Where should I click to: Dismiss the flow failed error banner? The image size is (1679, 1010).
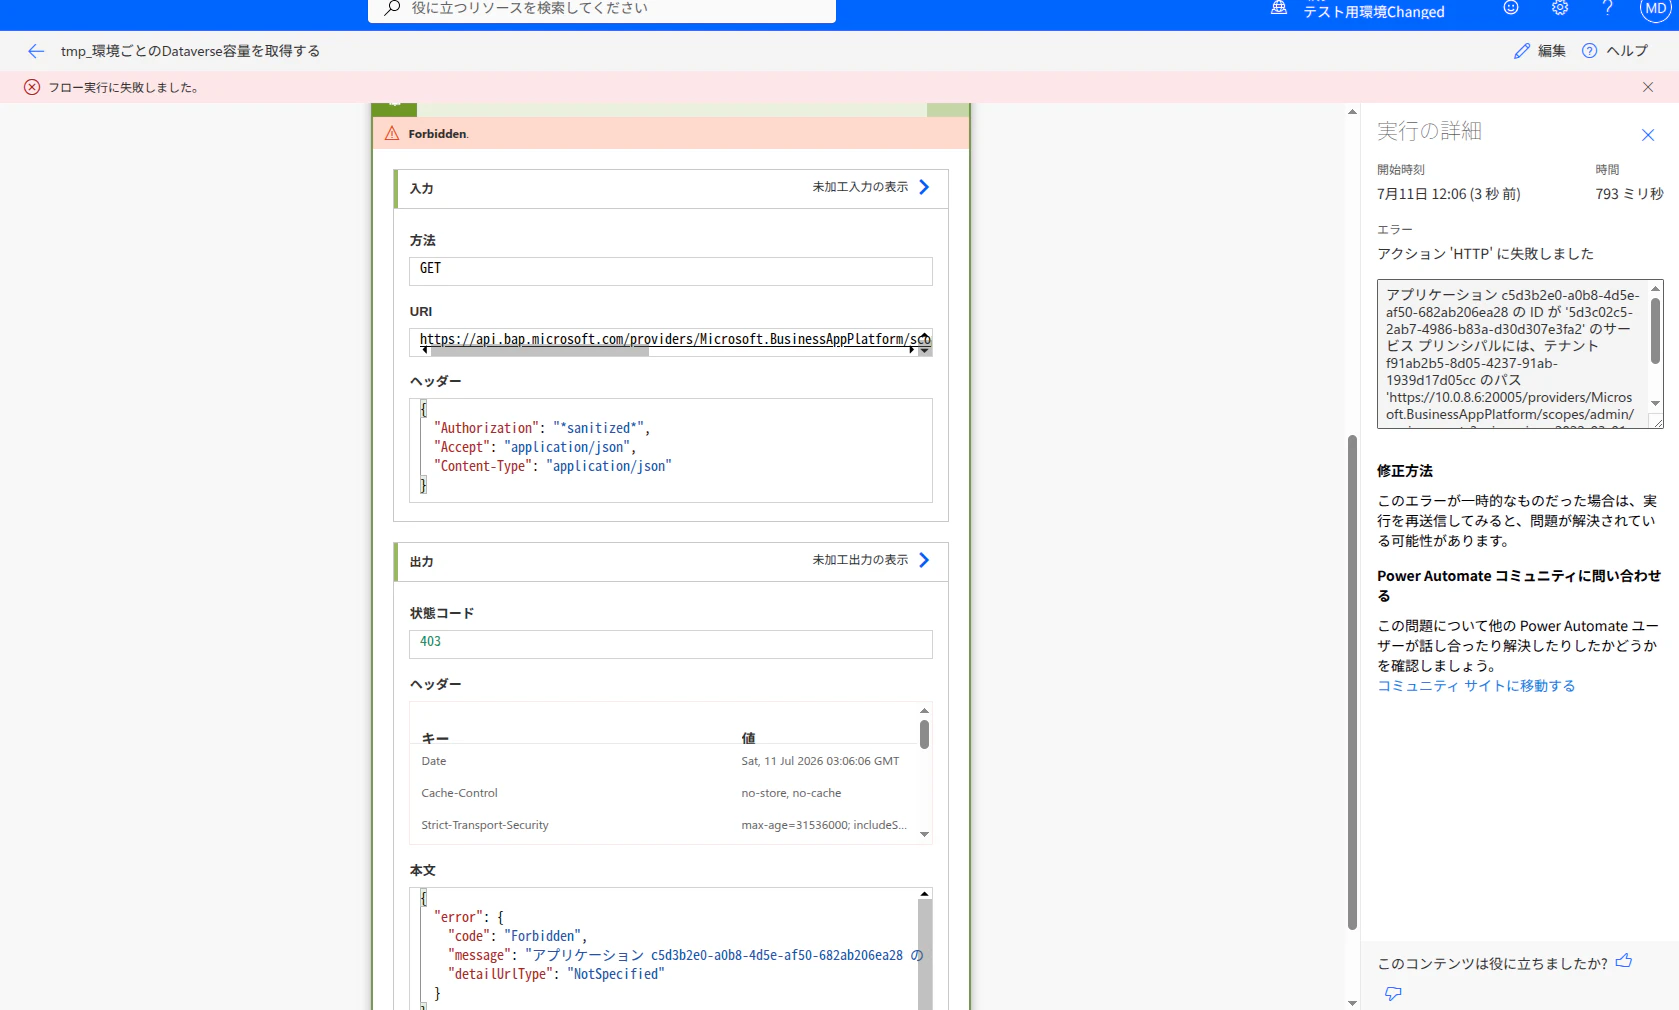pyautogui.click(x=1648, y=87)
